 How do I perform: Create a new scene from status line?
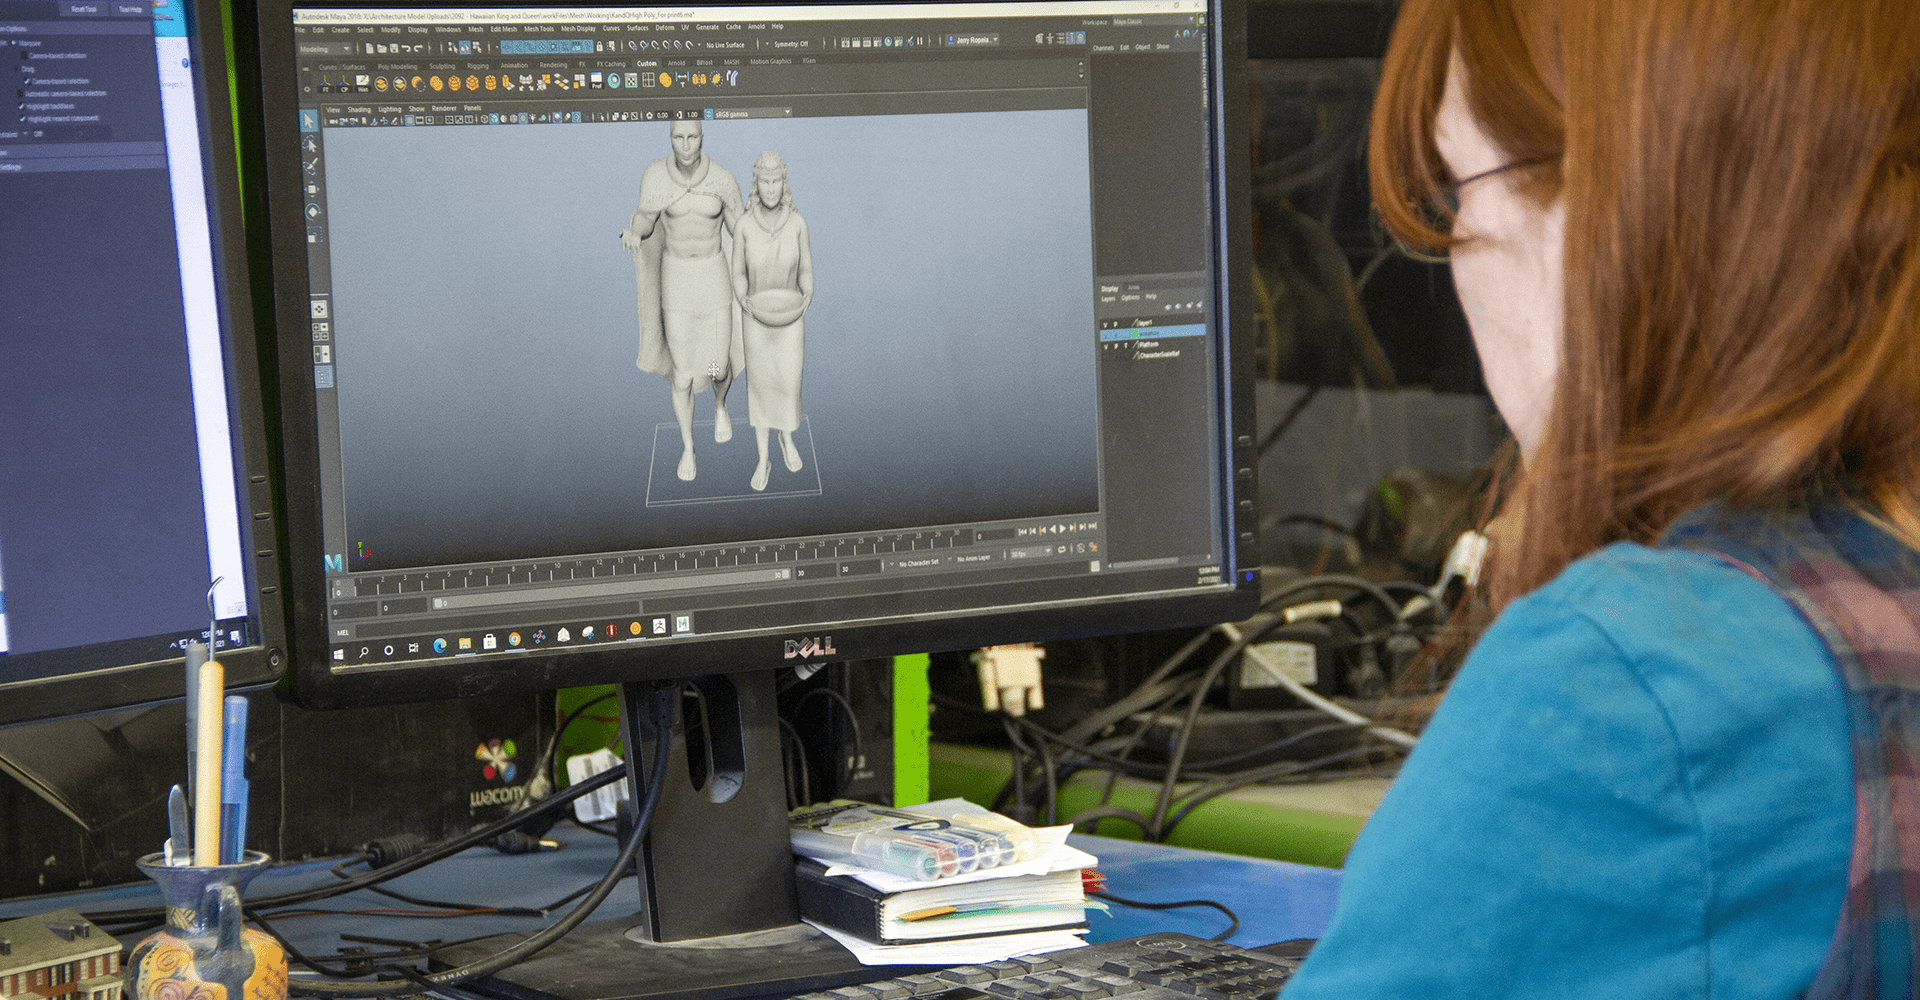pos(370,48)
